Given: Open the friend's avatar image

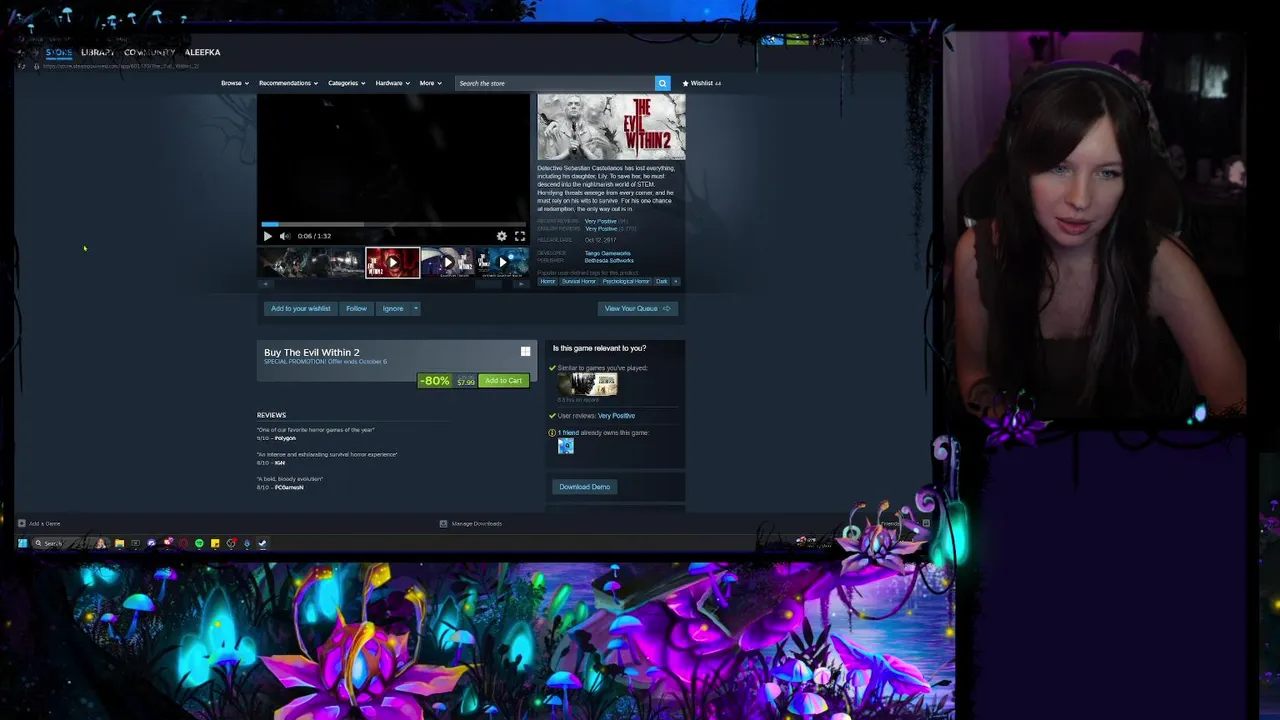Looking at the screenshot, I should click(x=566, y=447).
